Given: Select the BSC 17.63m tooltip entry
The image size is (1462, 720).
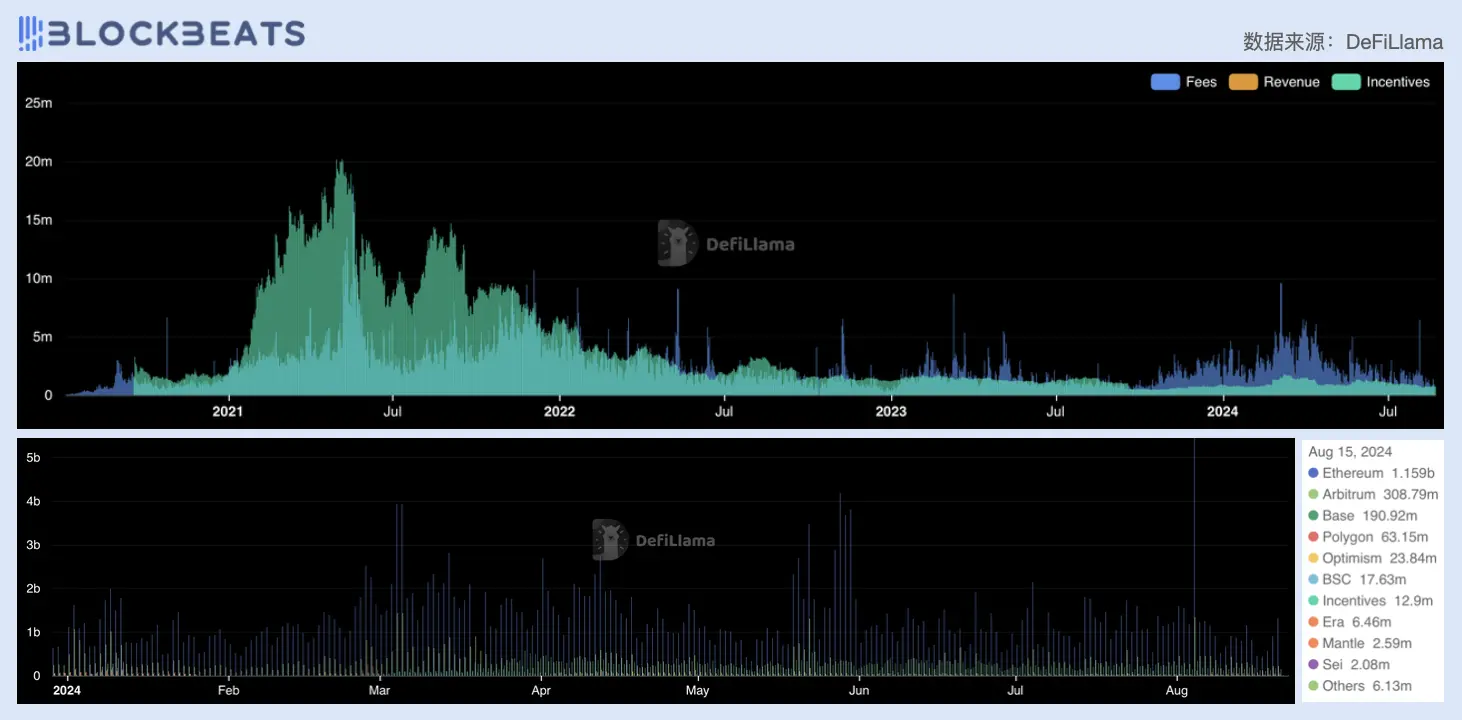Looking at the screenshot, I should [1364, 579].
